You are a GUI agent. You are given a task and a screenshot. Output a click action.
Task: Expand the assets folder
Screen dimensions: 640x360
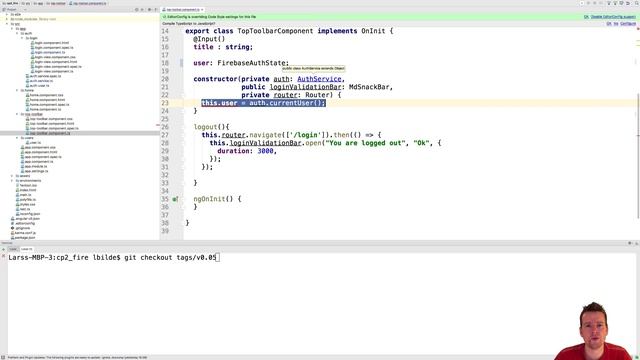(x=12, y=176)
